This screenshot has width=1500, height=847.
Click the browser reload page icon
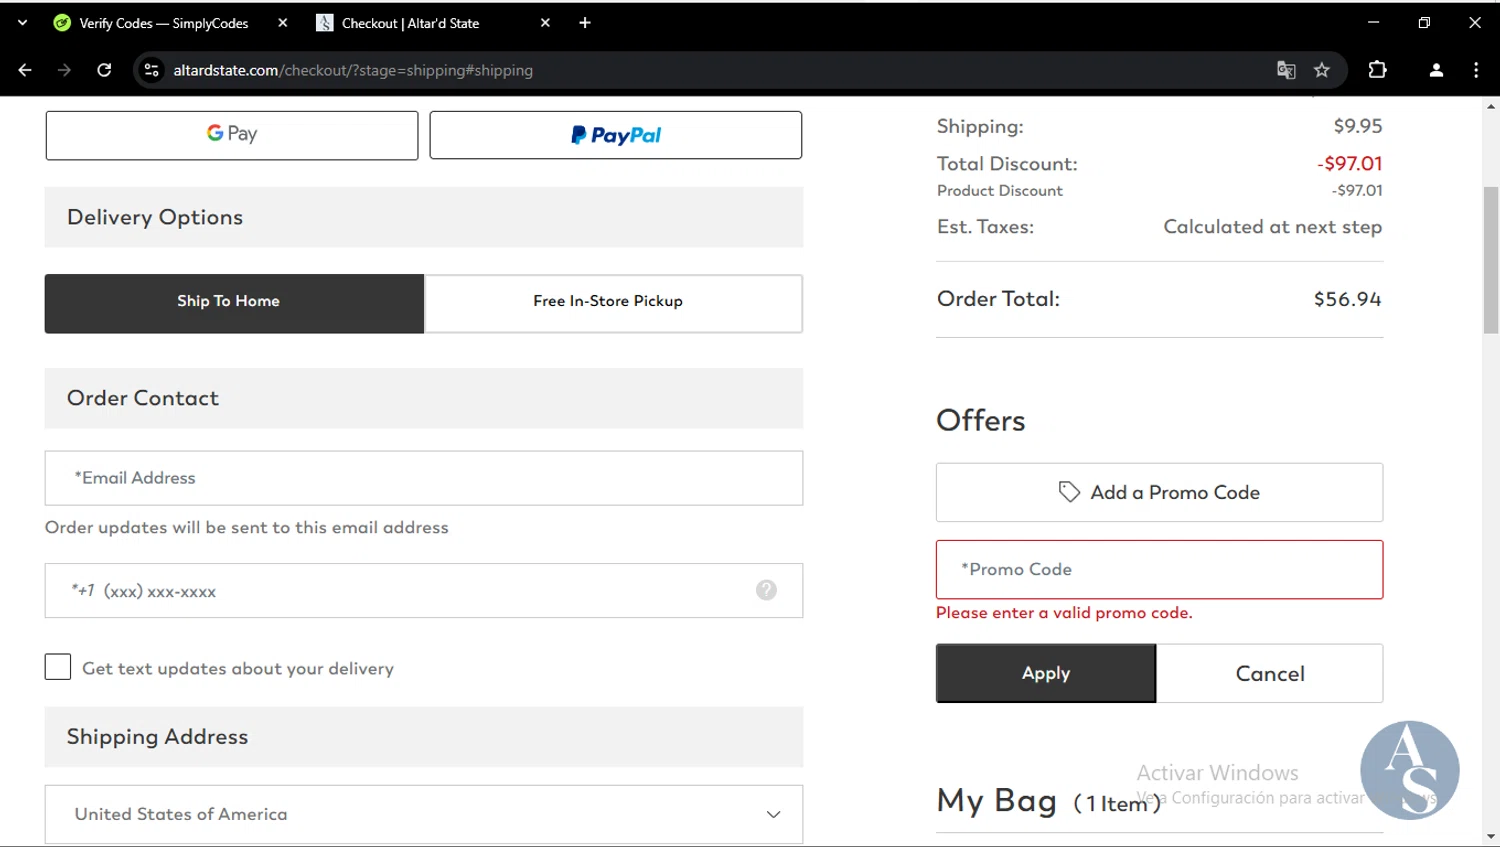coord(104,70)
